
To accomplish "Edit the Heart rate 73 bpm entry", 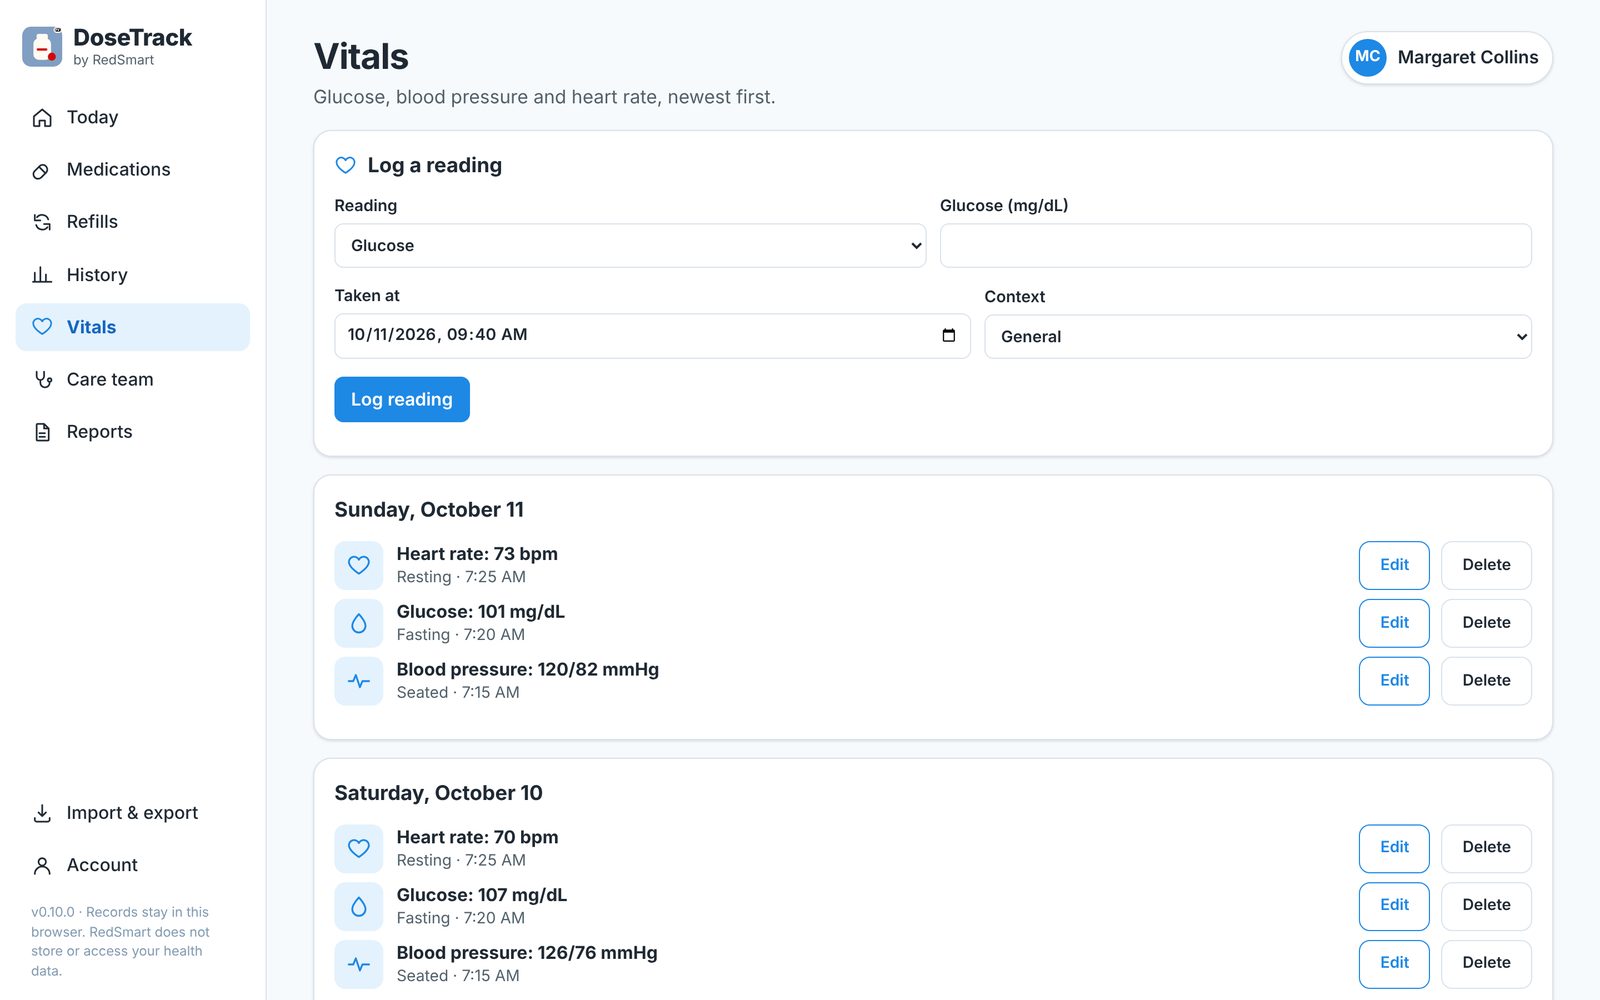I will pyautogui.click(x=1394, y=565).
